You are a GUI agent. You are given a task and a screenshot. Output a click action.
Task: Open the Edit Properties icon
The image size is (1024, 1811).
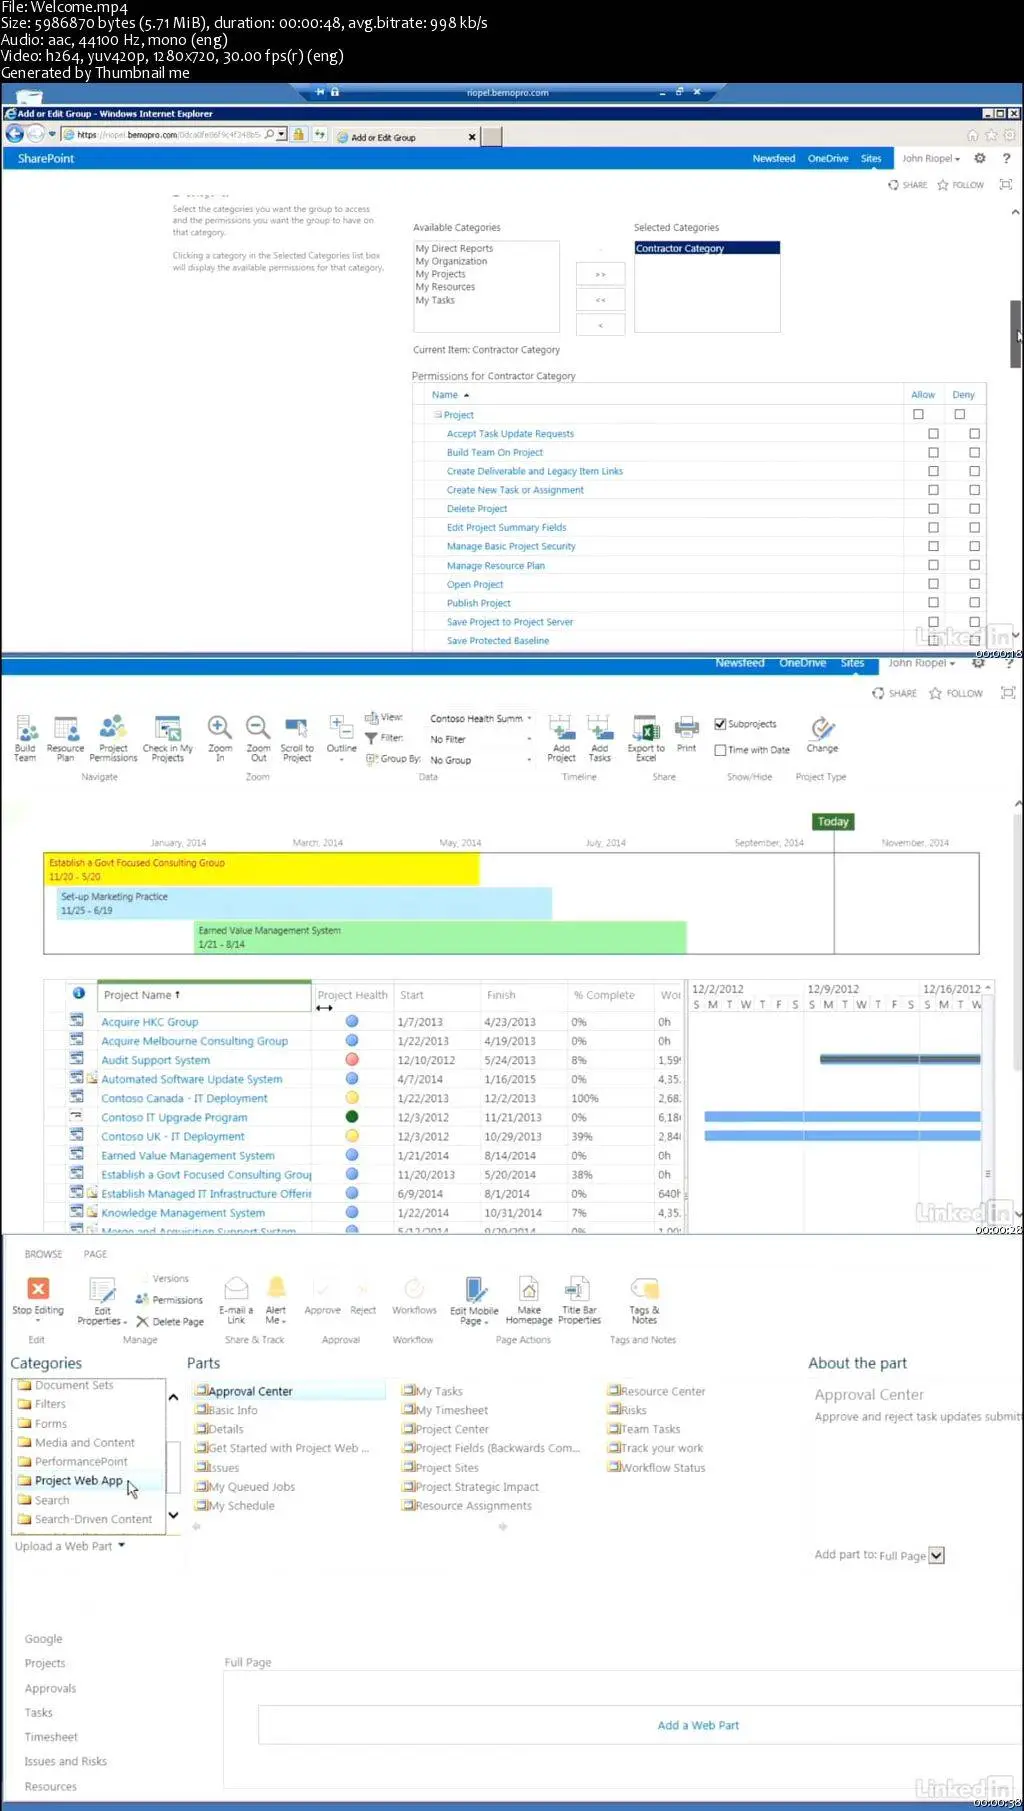[x=103, y=1290]
